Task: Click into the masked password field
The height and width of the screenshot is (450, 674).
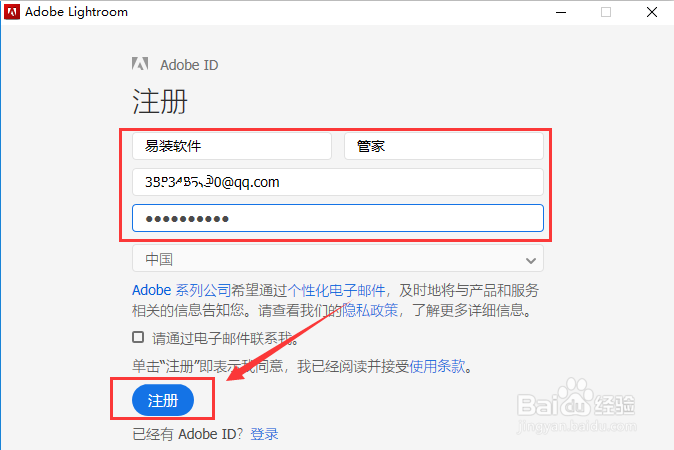Action: point(338,218)
